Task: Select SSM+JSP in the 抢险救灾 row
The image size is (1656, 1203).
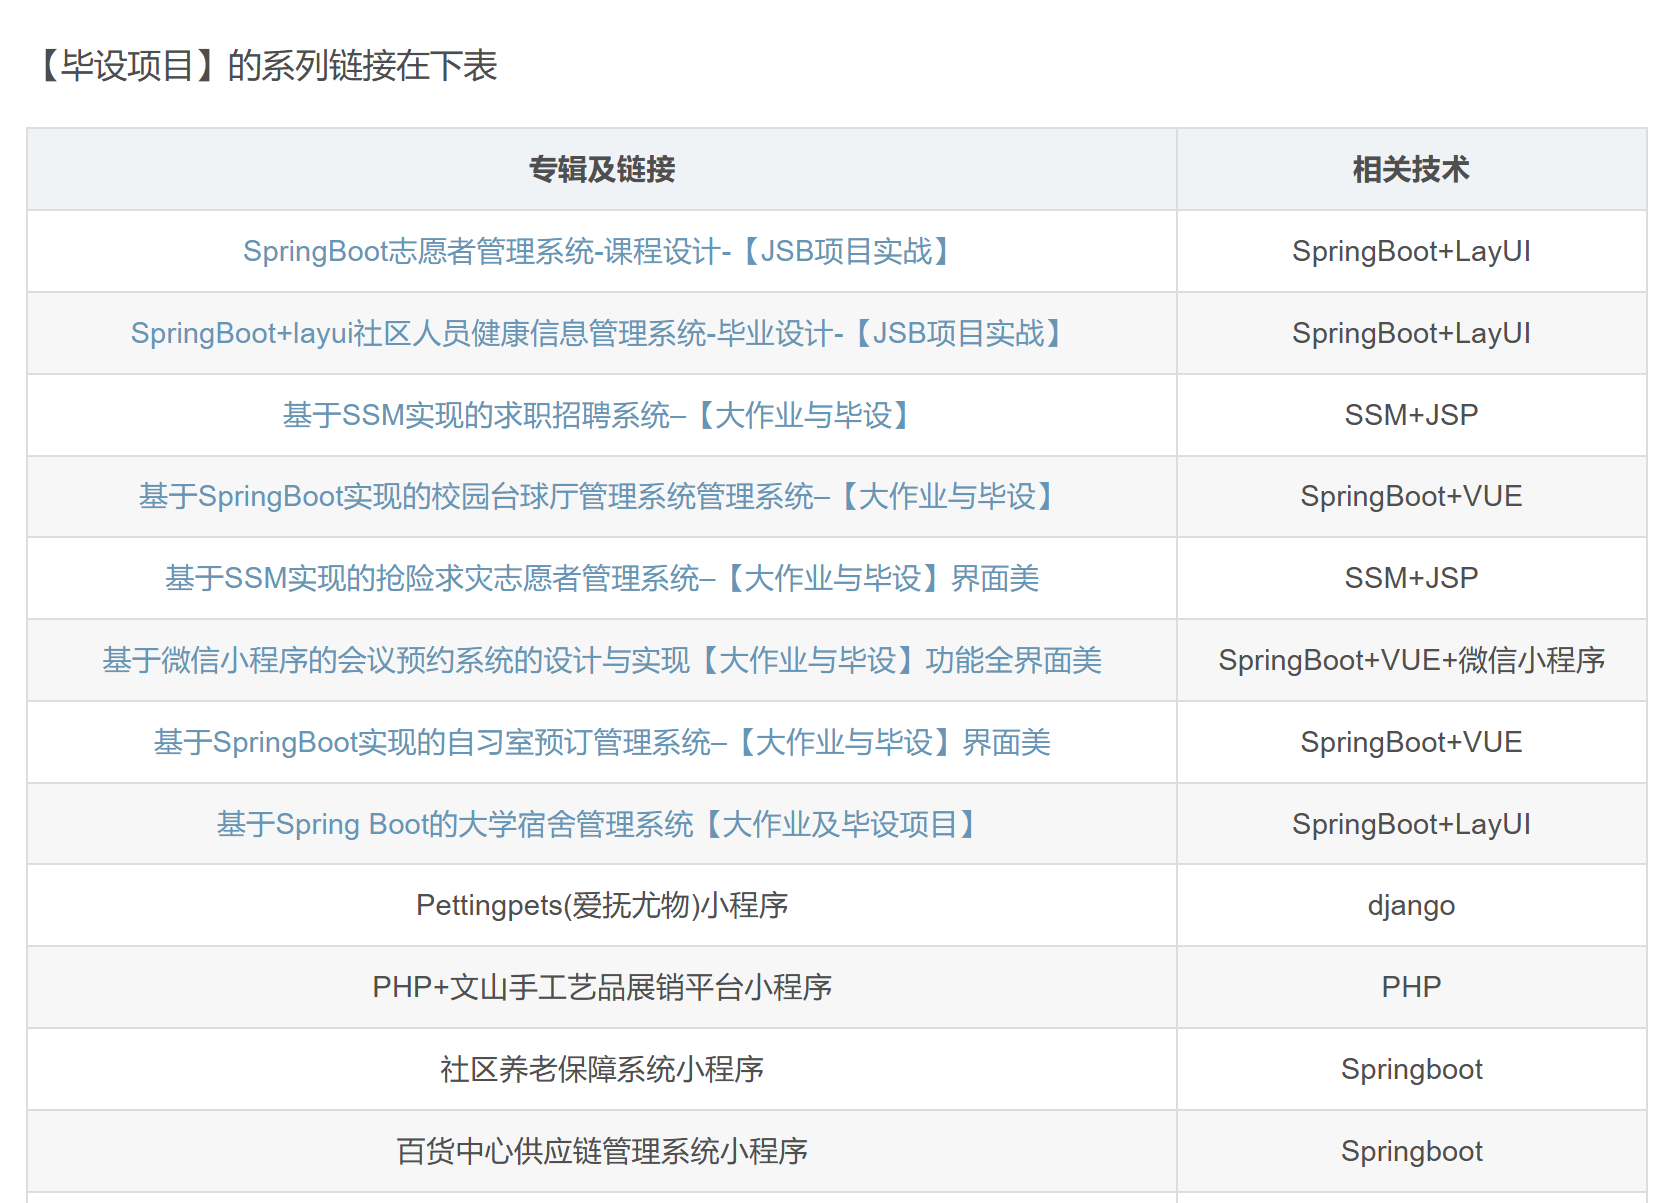Action: coord(1411,578)
